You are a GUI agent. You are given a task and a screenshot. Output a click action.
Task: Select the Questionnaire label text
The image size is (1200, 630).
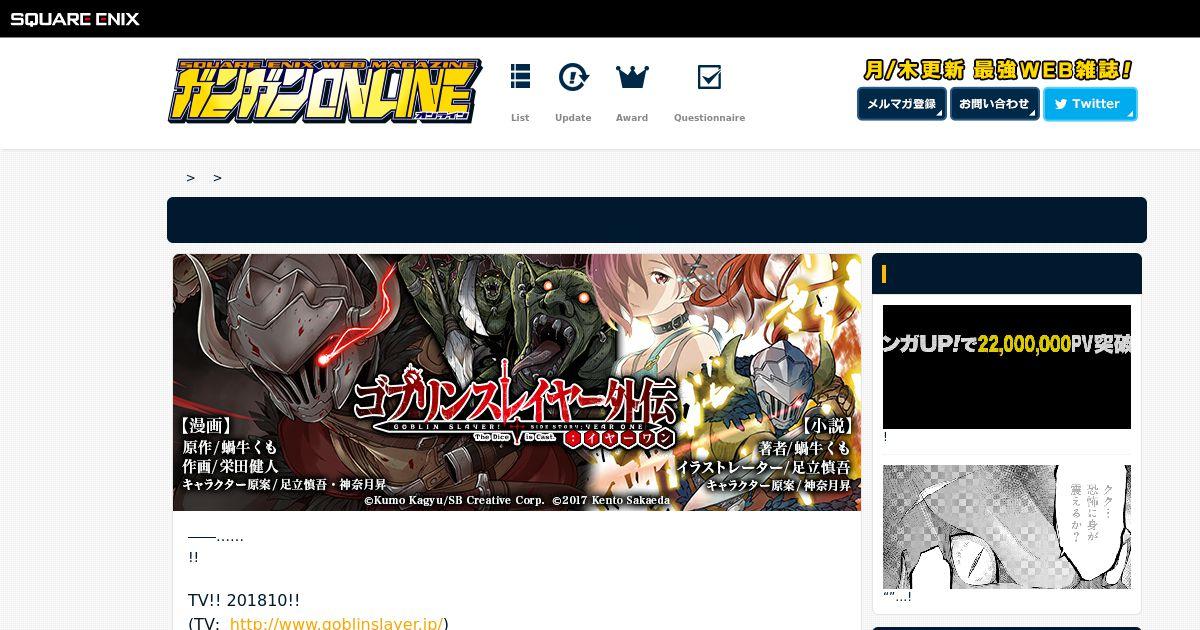[709, 118]
